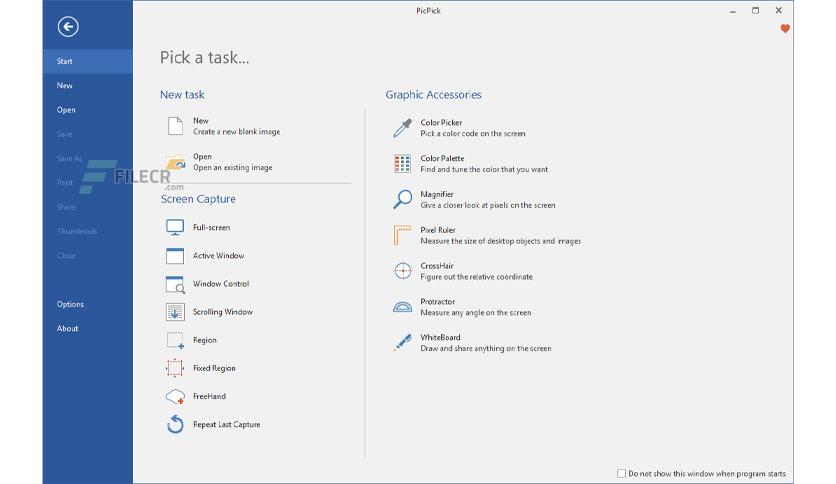Click the Scrolling Window capture icon

(175, 312)
